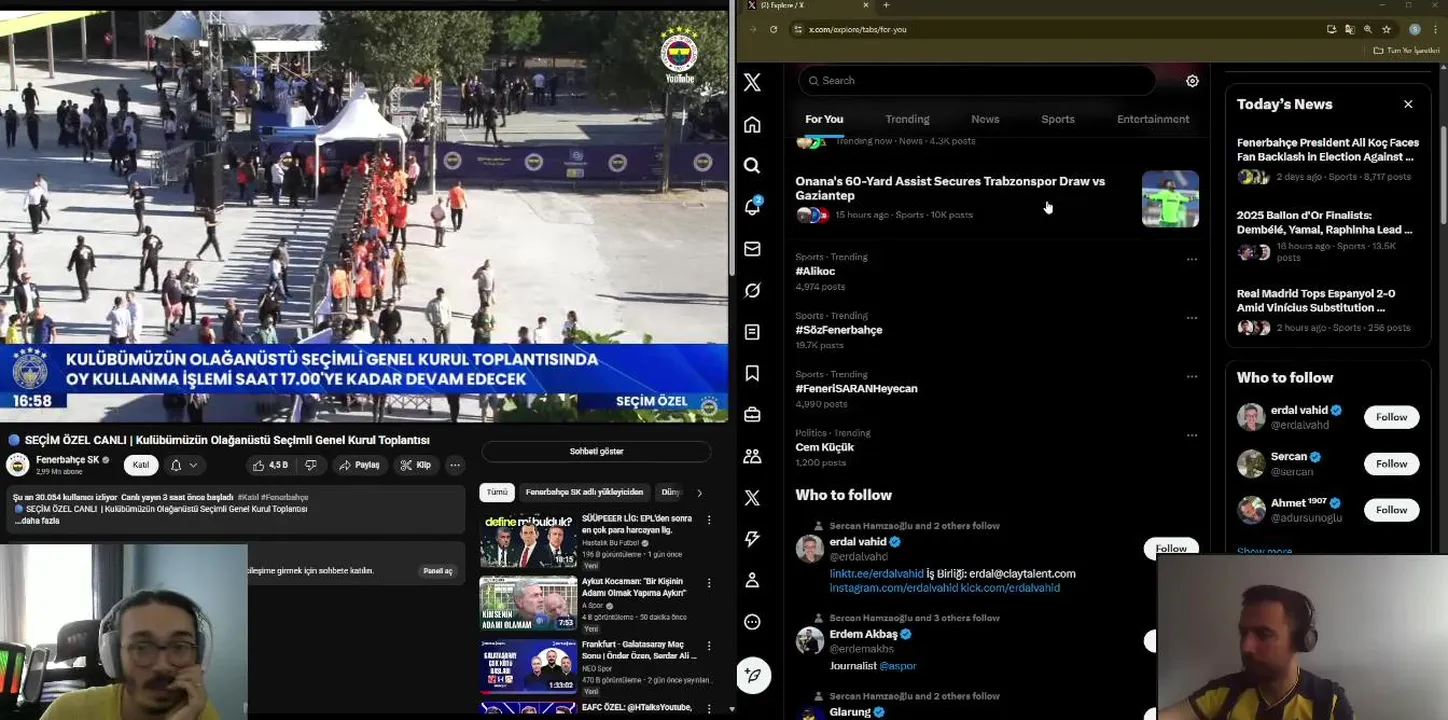
Task: Open @aspor mention in Erdem Akbaş bio
Action: coord(898,666)
